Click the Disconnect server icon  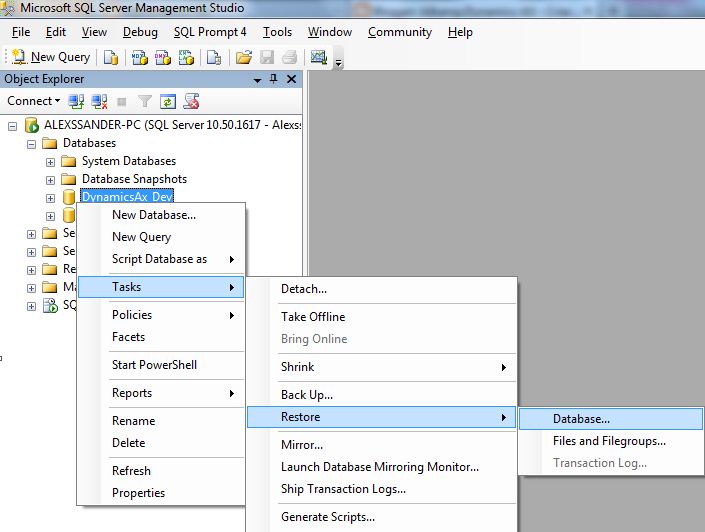click(99, 102)
